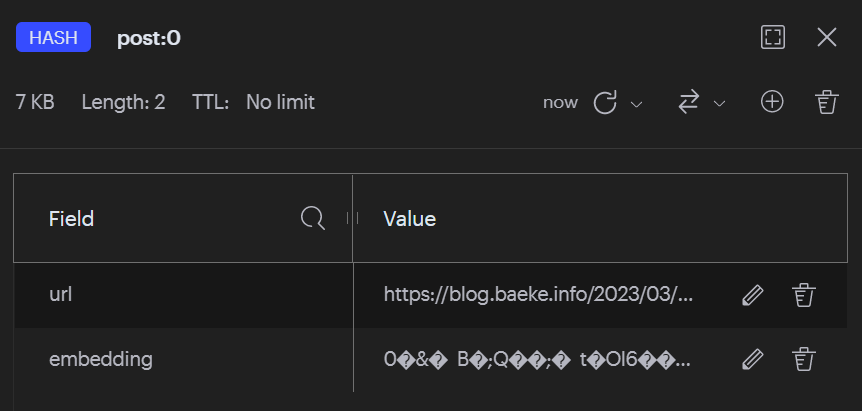Click the blog.baeke.info URL value
Screen dimensions: 862x411
538,295
